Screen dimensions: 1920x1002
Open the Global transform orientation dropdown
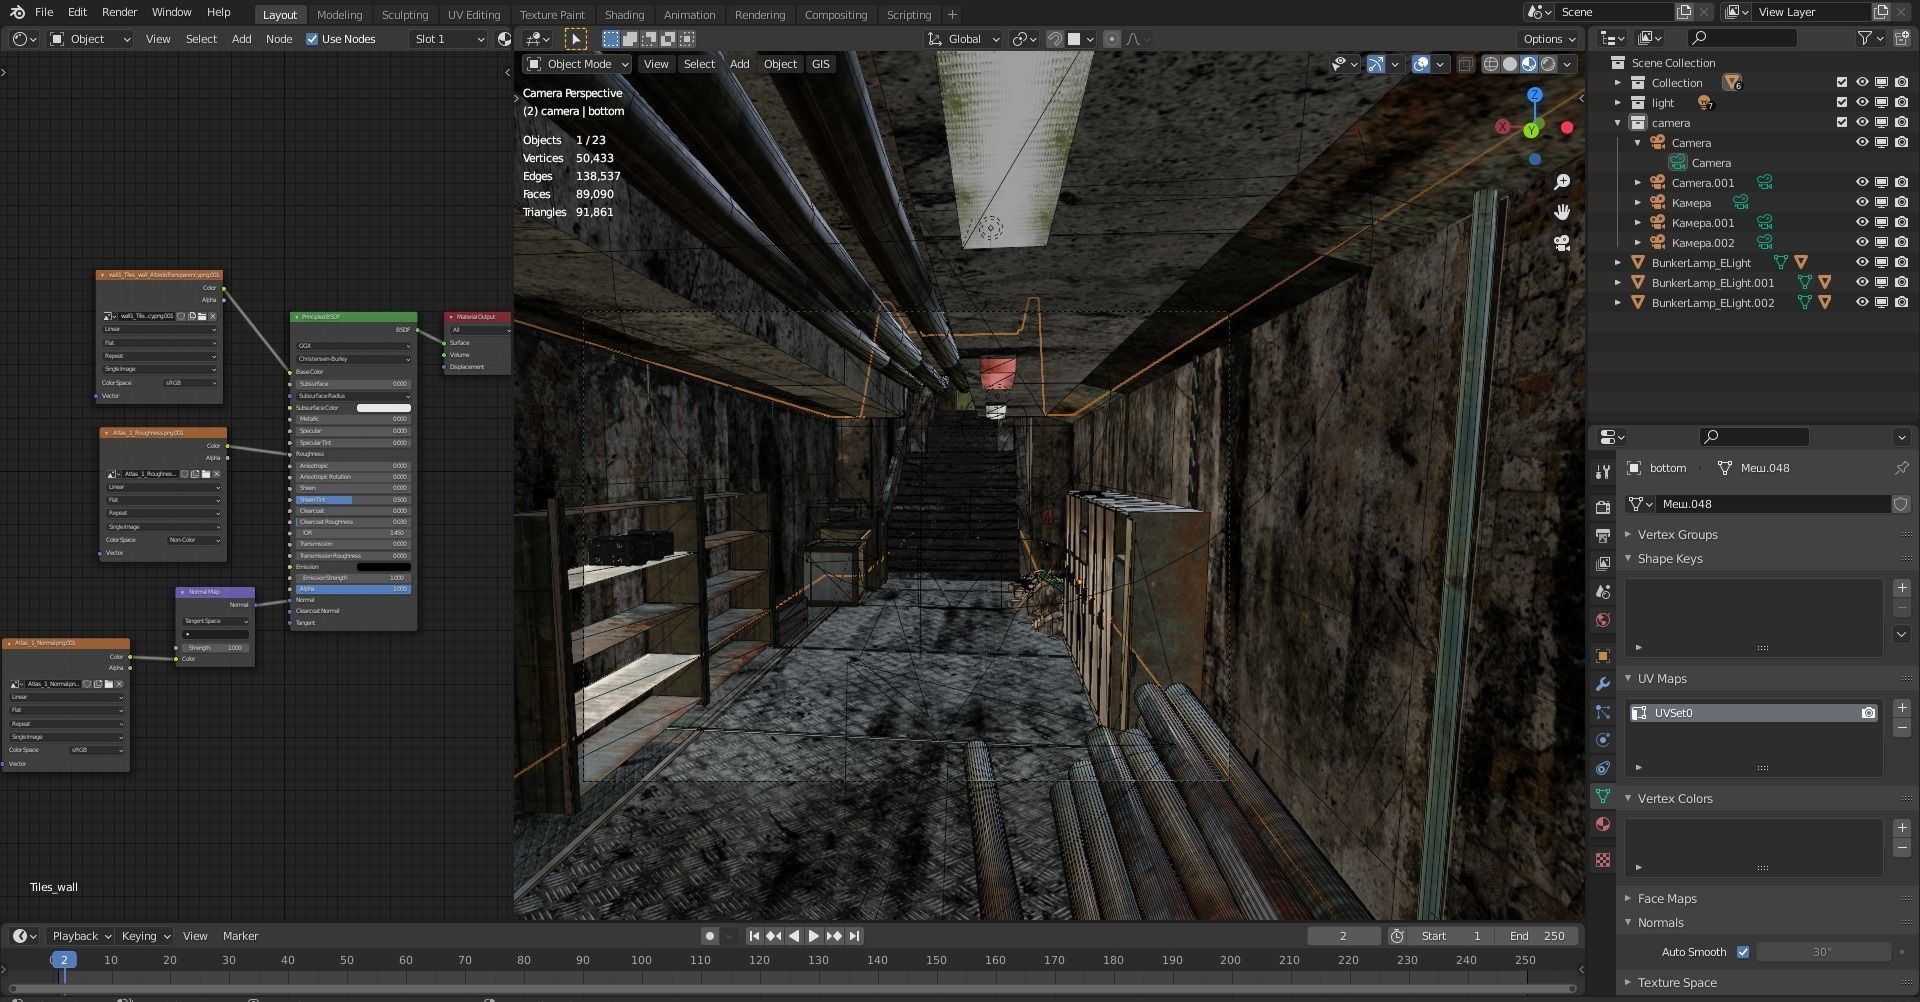[x=964, y=39]
